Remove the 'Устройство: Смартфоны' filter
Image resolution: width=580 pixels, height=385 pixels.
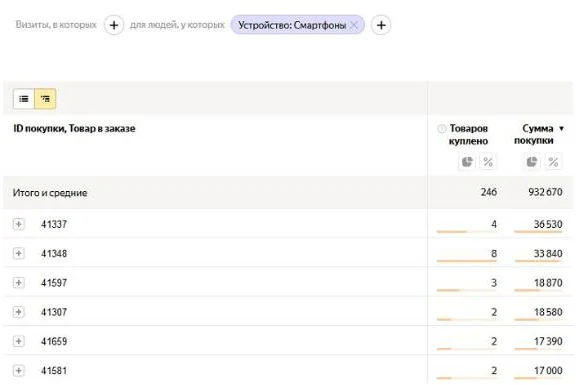pos(354,25)
